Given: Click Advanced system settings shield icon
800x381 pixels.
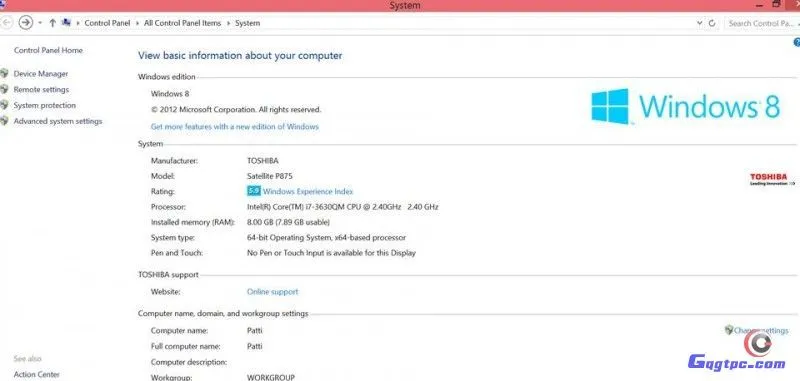Looking at the screenshot, I should click(x=5, y=121).
